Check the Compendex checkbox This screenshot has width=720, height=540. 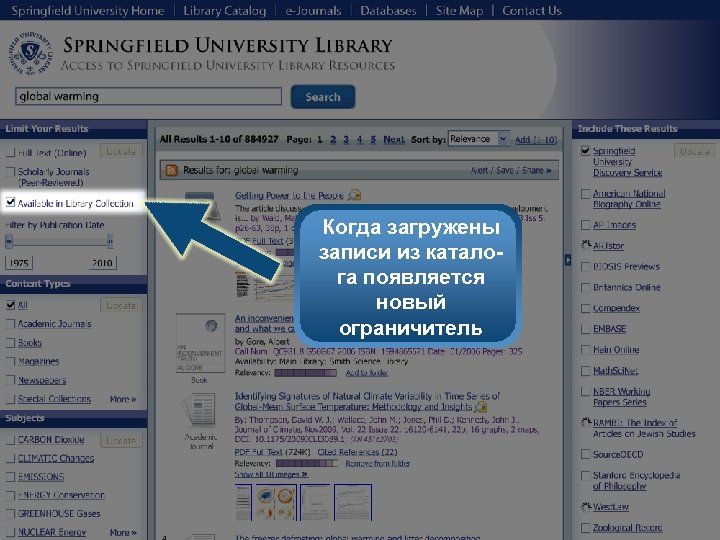tap(585, 308)
